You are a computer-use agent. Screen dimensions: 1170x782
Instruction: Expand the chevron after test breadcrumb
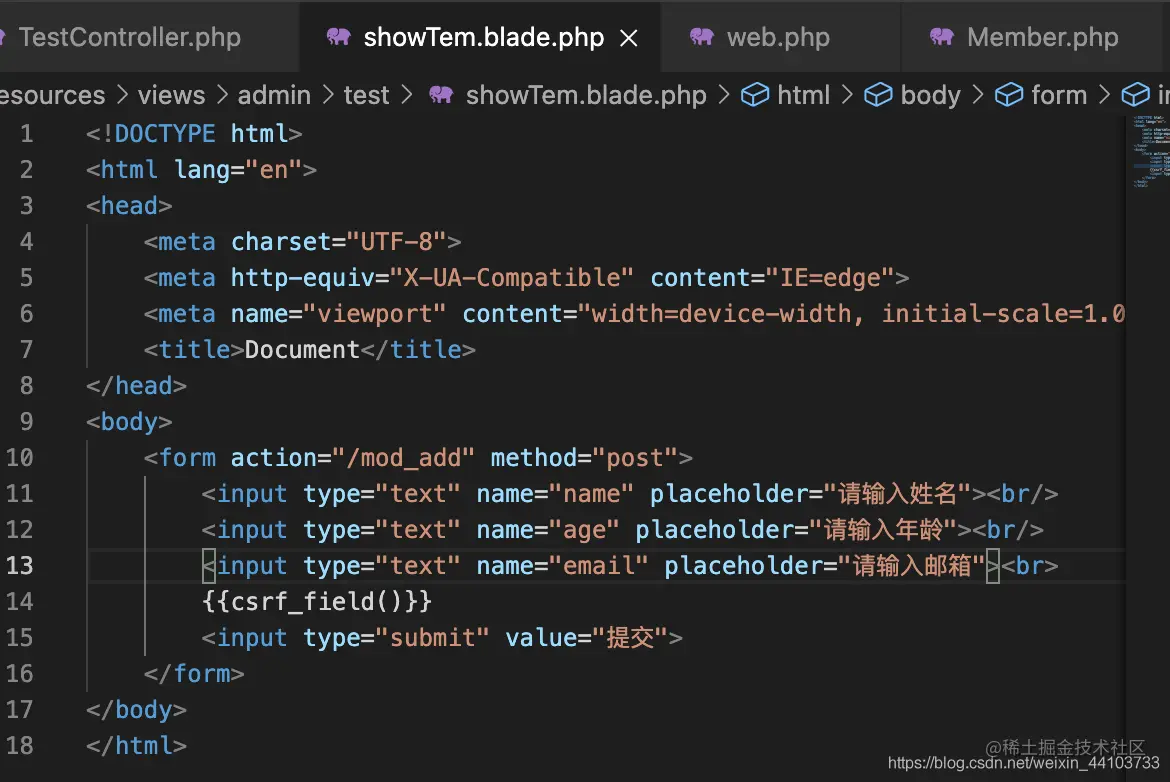[x=407, y=95]
